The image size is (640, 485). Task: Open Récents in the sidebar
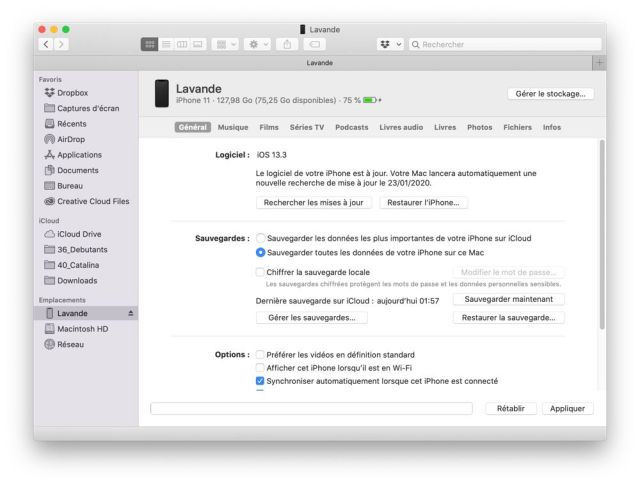pyautogui.click(x=65, y=124)
